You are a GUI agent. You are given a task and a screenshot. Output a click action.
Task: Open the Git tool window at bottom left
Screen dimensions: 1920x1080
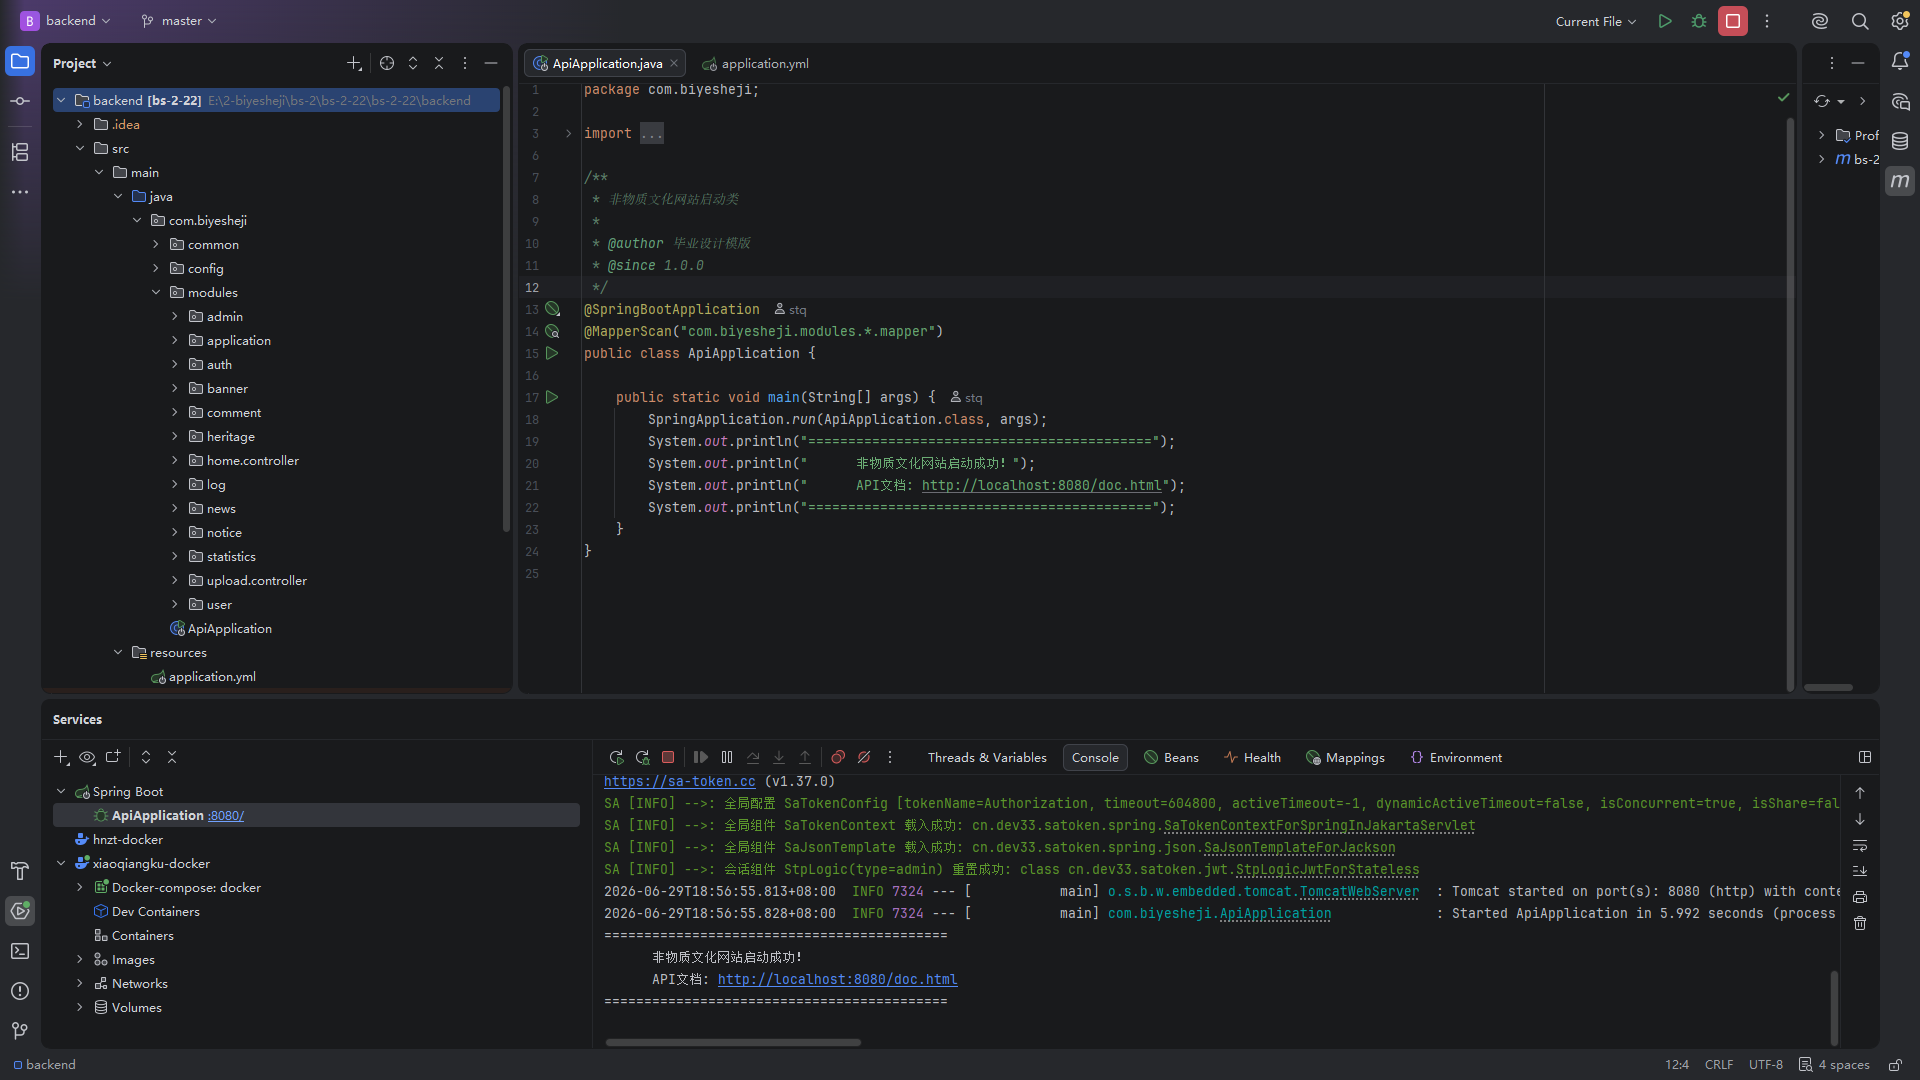[x=20, y=1030]
